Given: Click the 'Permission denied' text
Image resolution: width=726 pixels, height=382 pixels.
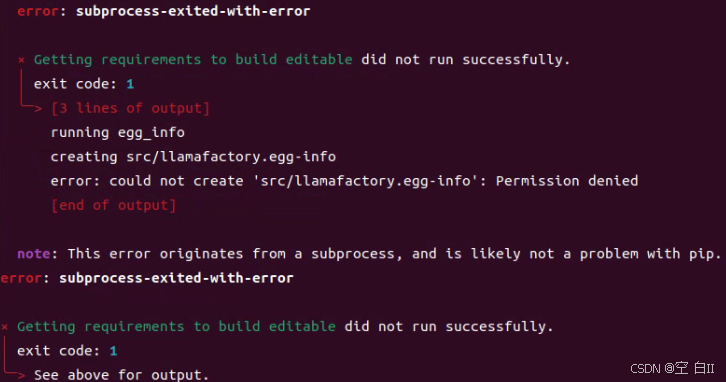Looking at the screenshot, I should (567, 181).
